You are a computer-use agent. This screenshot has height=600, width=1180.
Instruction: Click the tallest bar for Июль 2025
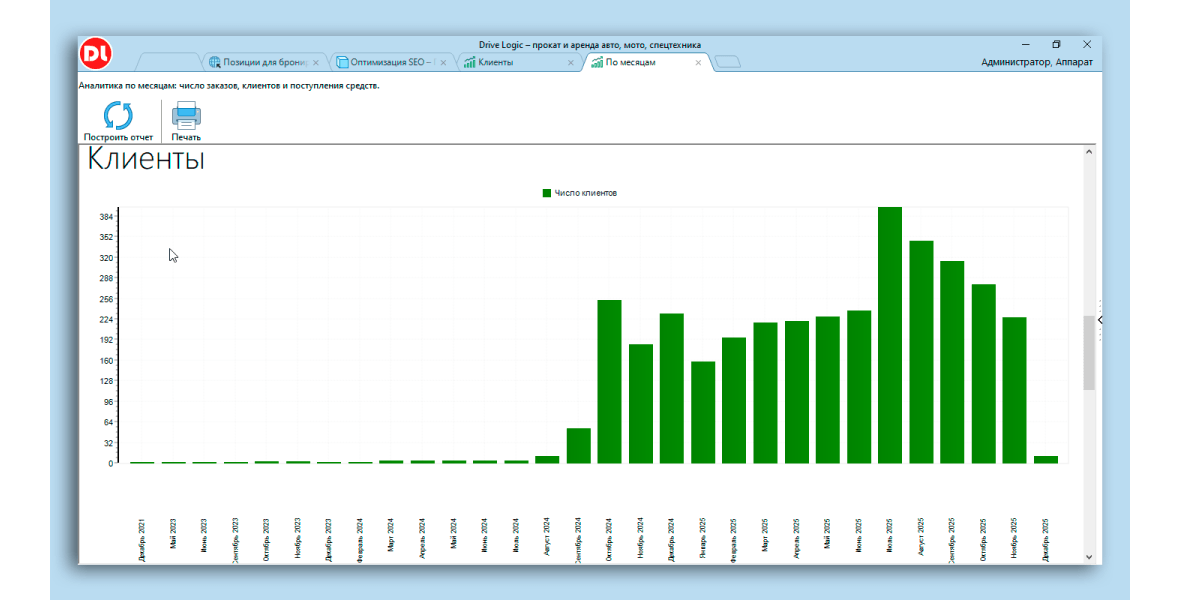(890, 335)
